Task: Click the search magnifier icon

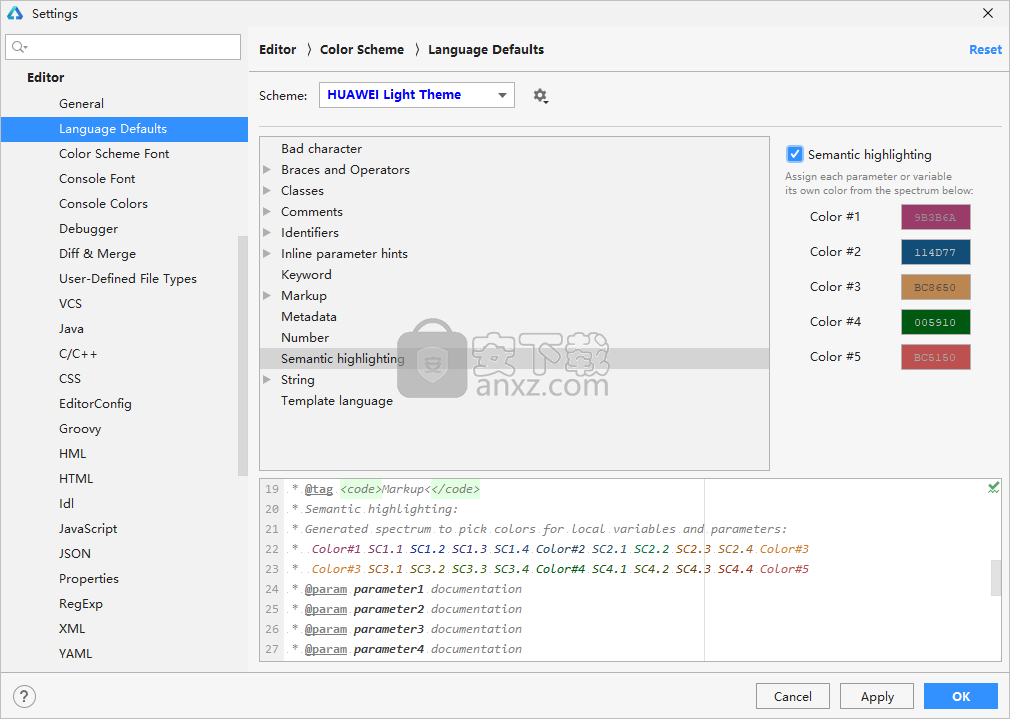Action: [19, 47]
